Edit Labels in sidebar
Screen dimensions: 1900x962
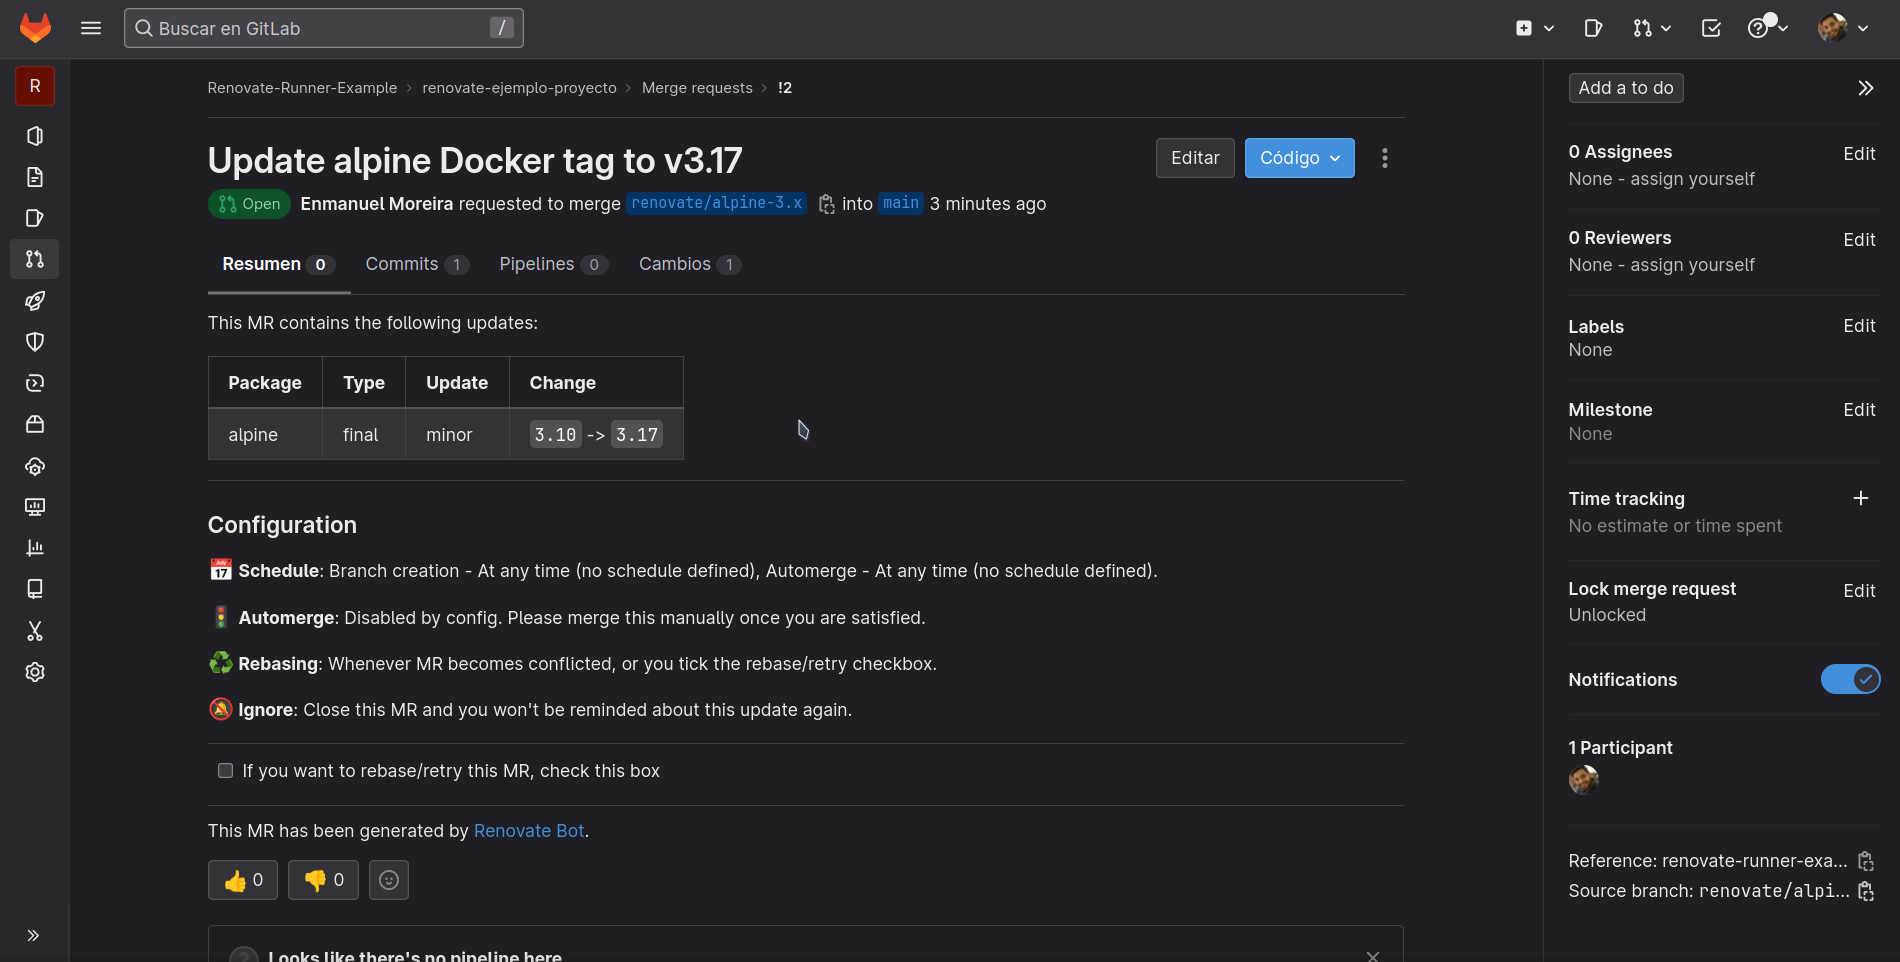[x=1859, y=326]
